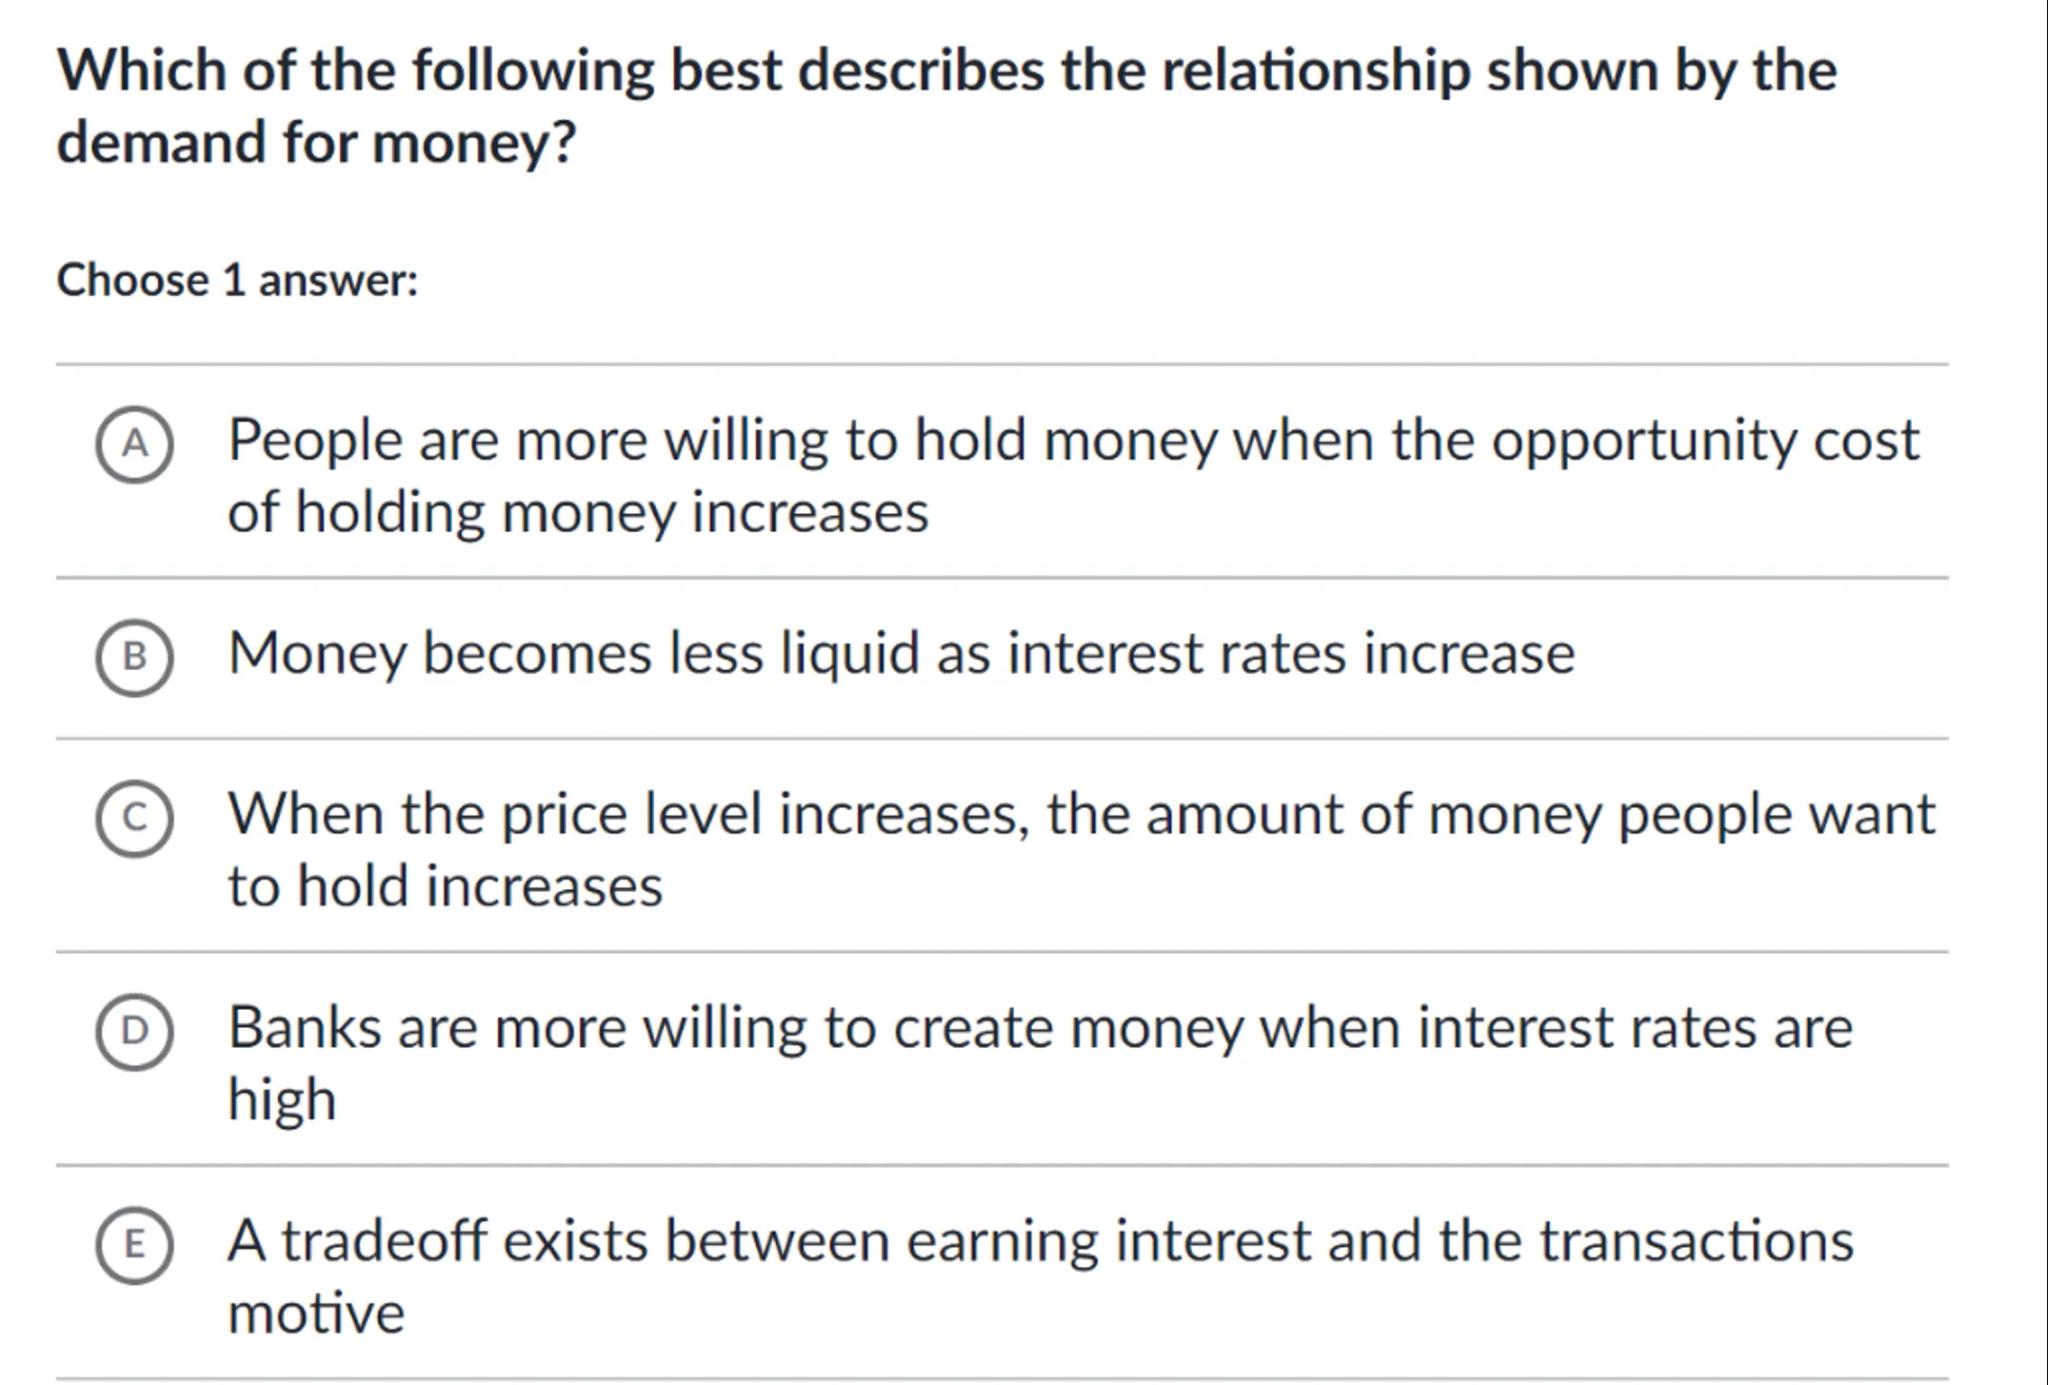The height and width of the screenshot is (1385, 2048).
Task: Click 'of holding money increases' line
Action: (578, 512)
